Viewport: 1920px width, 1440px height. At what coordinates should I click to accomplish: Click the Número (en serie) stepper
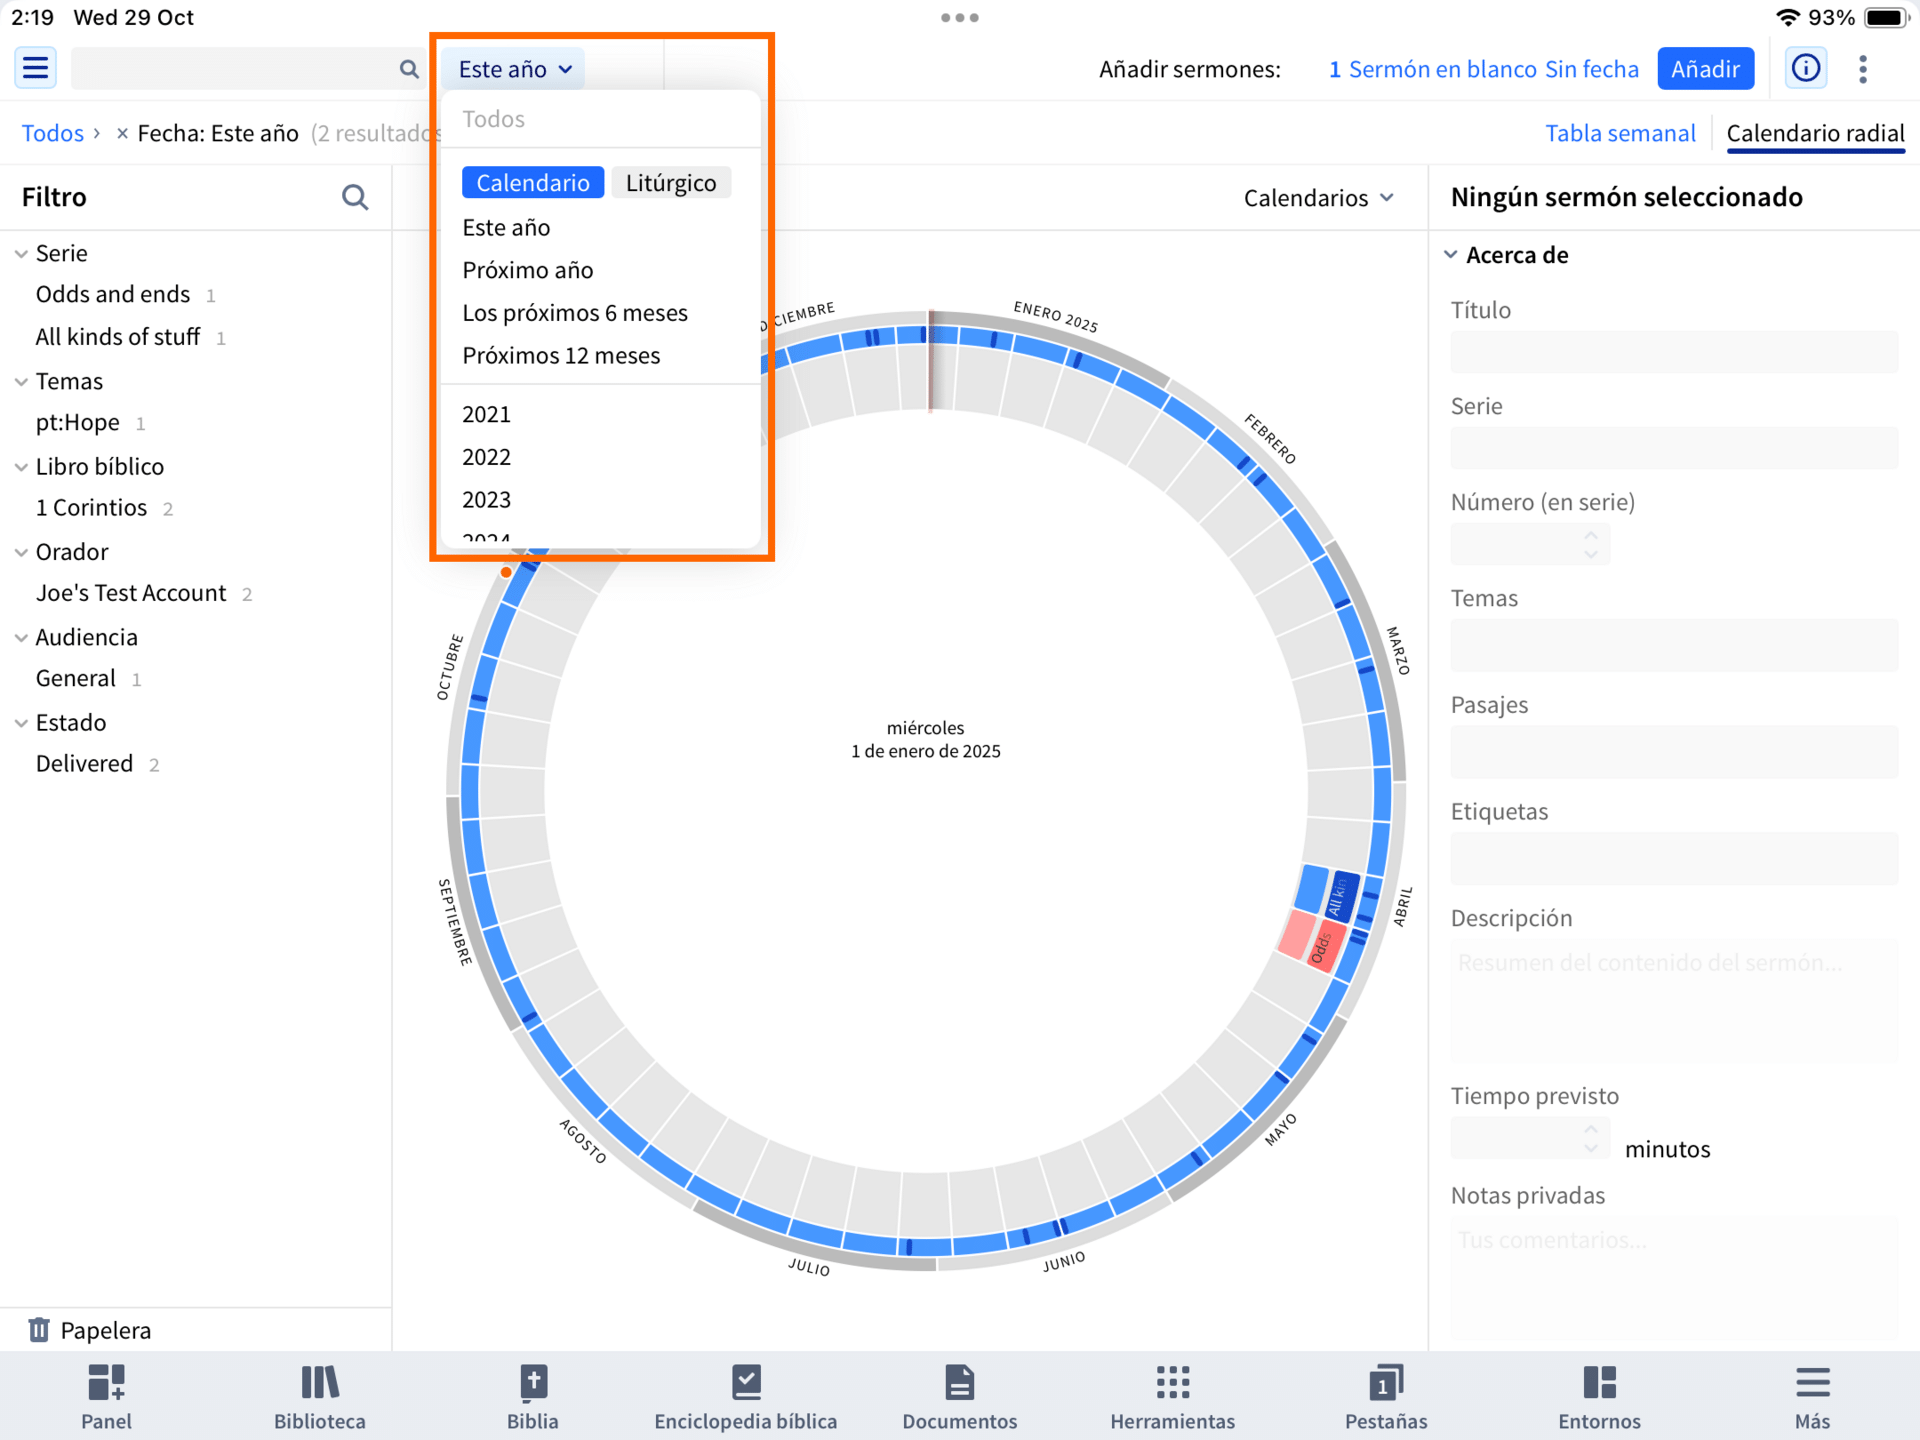tap(1590, 544)
